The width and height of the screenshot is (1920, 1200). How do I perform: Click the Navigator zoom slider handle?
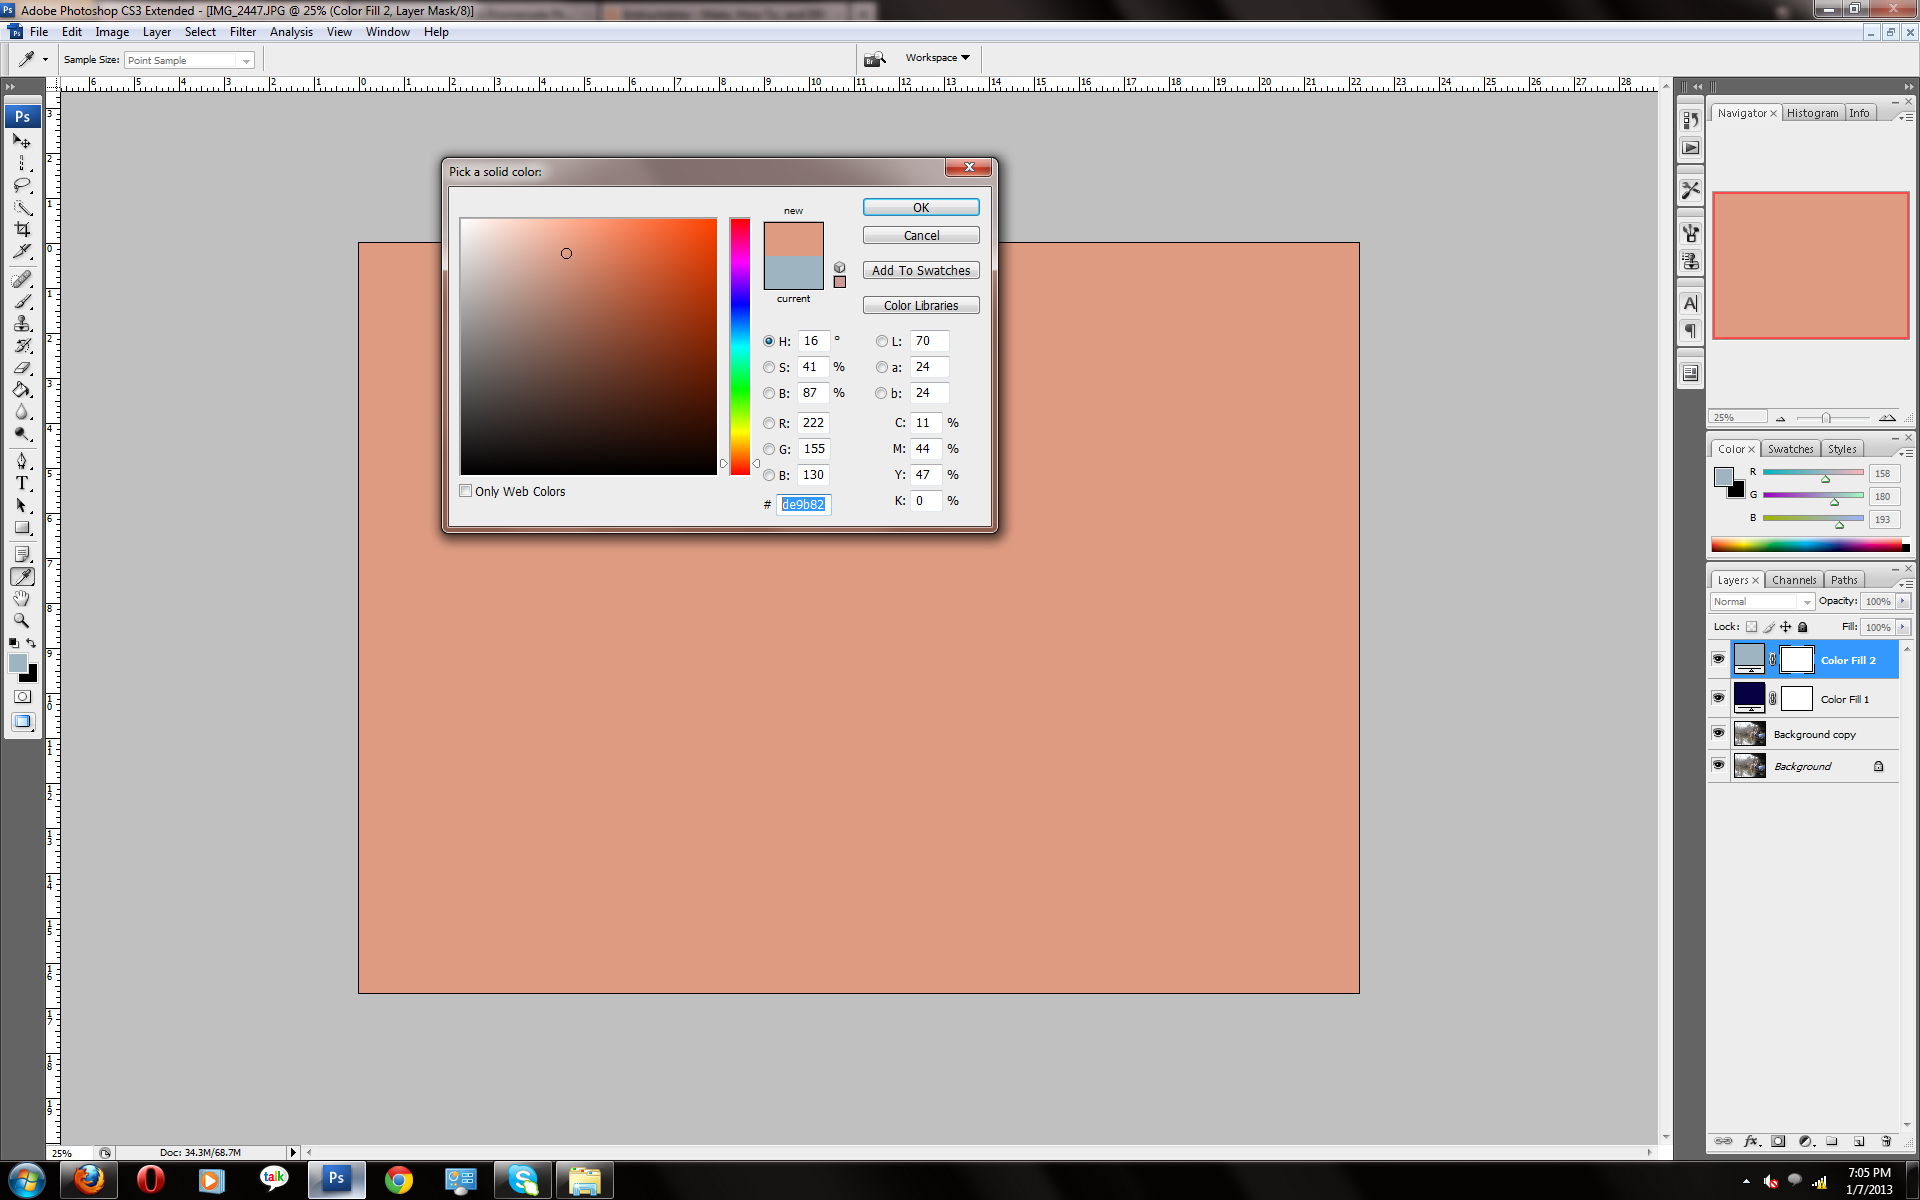point(1826,418)
